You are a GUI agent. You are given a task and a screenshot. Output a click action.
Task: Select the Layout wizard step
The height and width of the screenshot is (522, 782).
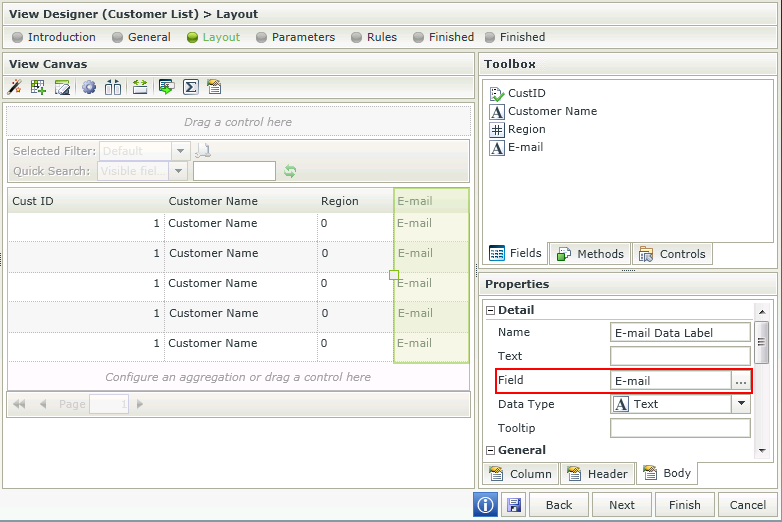click(213, 37)
